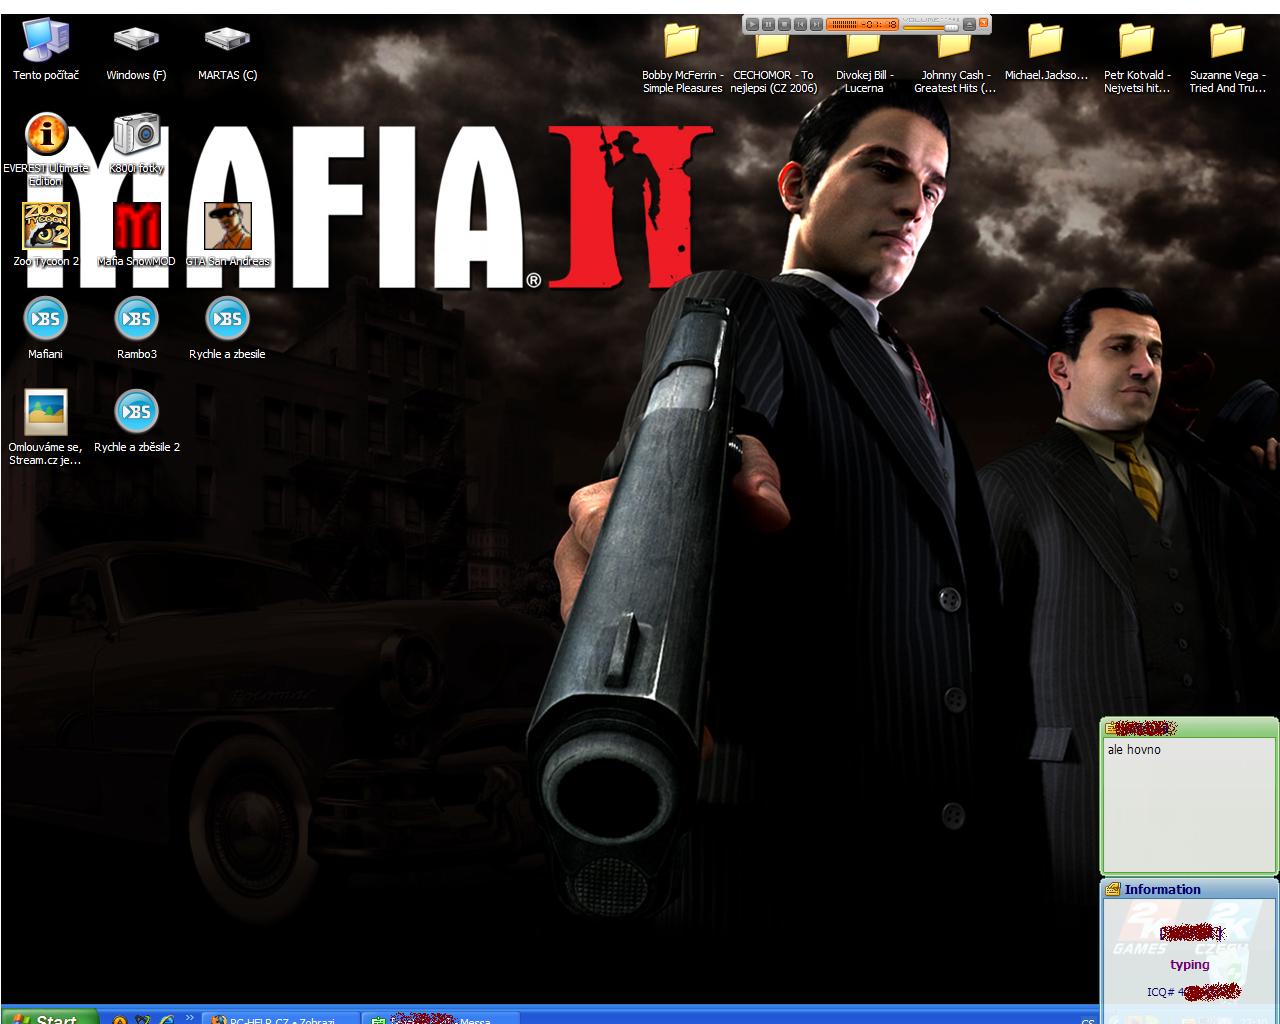Switch to the PC-HELP.CZ browser taskbar button
Image resolution: width=1280 pixels, height=1024 pixels.
tap(281, 1018)
